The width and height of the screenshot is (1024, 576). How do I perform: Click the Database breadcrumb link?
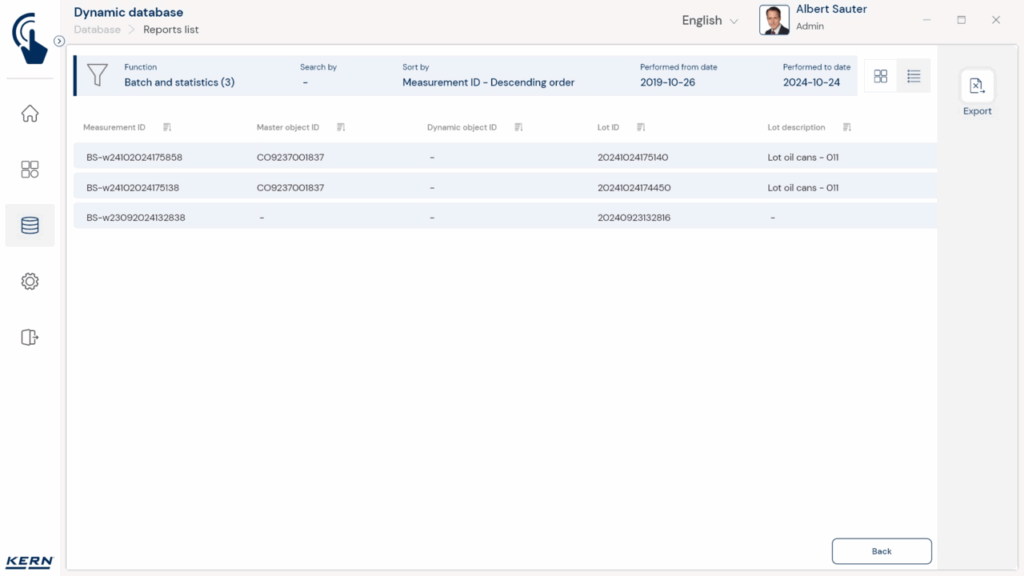pyautogui.click(x=97, y=30)
